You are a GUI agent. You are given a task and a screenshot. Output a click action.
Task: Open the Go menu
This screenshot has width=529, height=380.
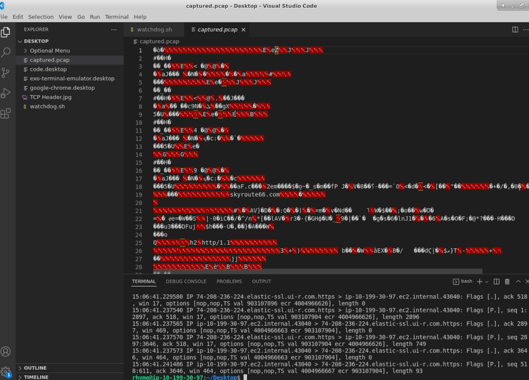coord(81,17)
